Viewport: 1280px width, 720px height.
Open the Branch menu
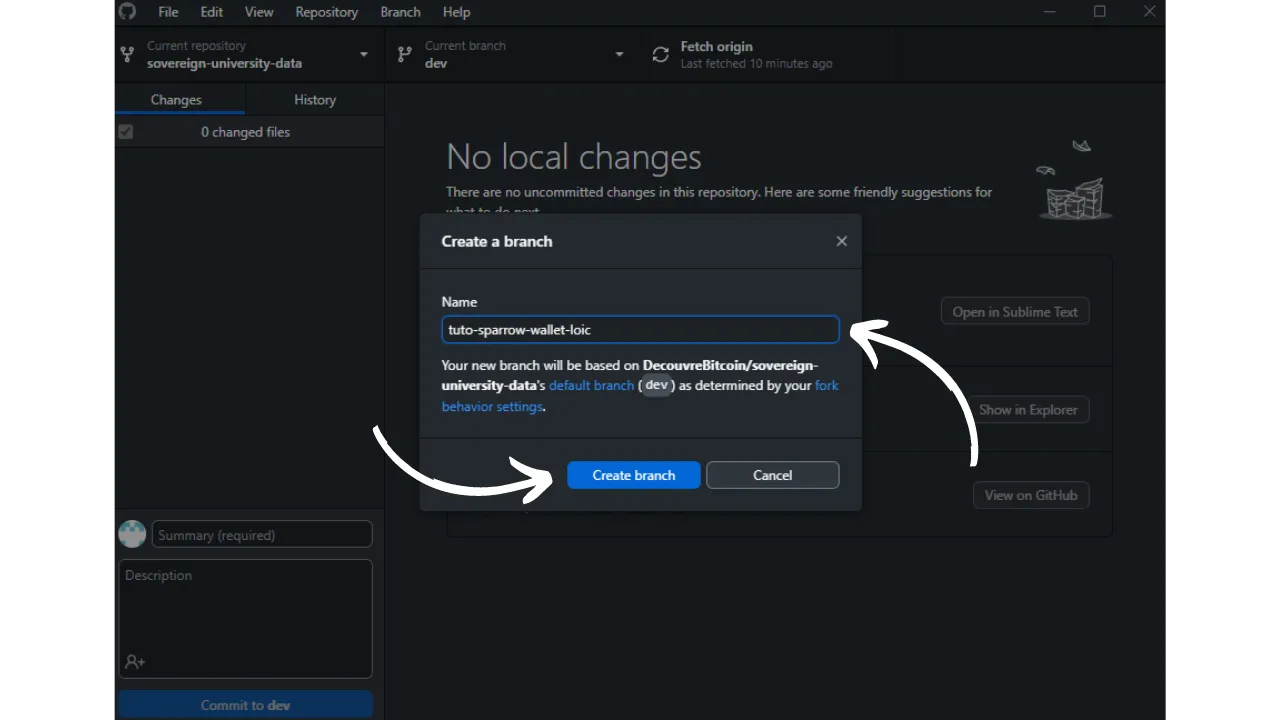click(400, 12)
